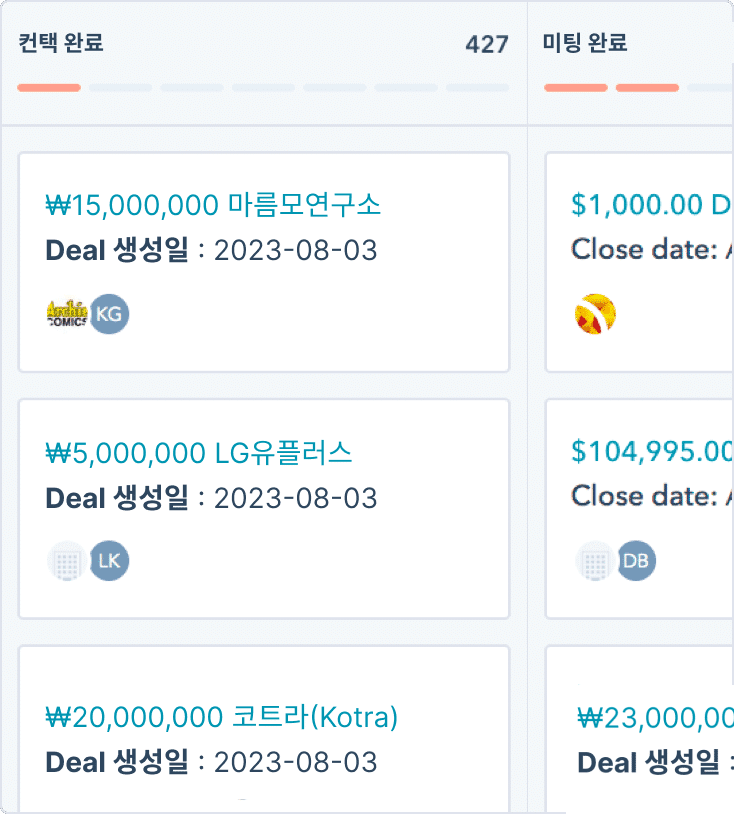Open the ₩23,000,000 deal link
Screen dimensions: 734x814
656,718
